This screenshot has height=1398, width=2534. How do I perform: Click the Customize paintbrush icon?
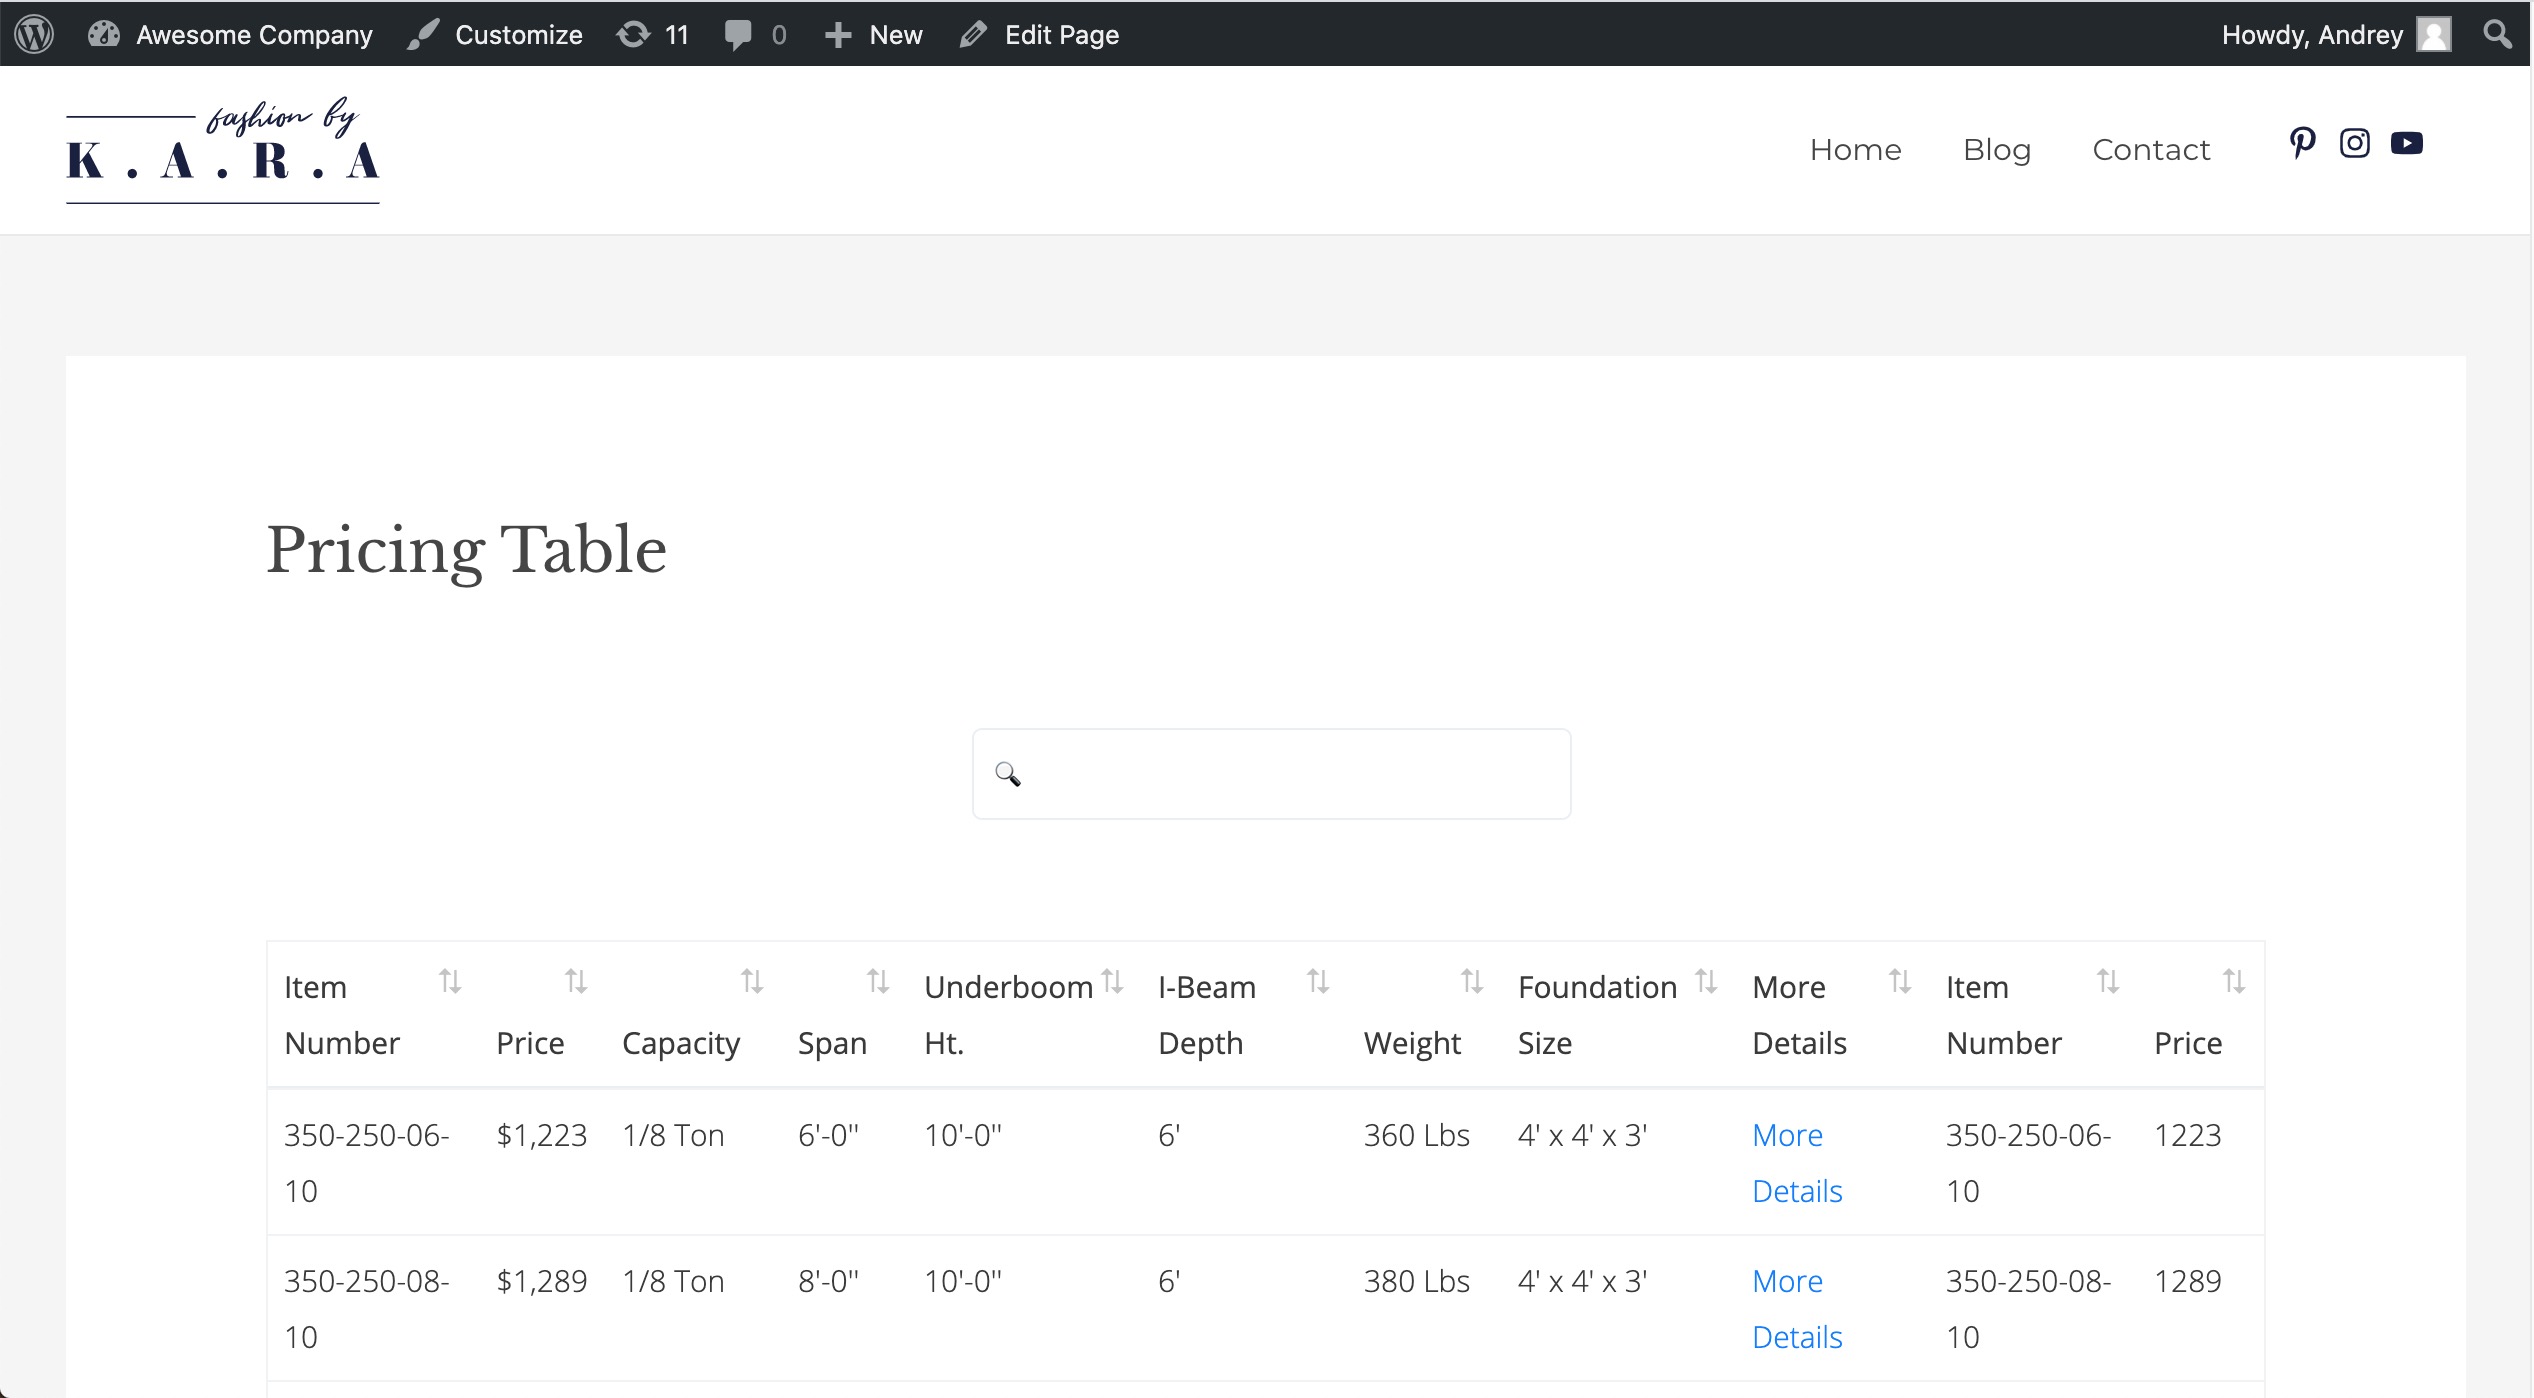coord(423,35)
